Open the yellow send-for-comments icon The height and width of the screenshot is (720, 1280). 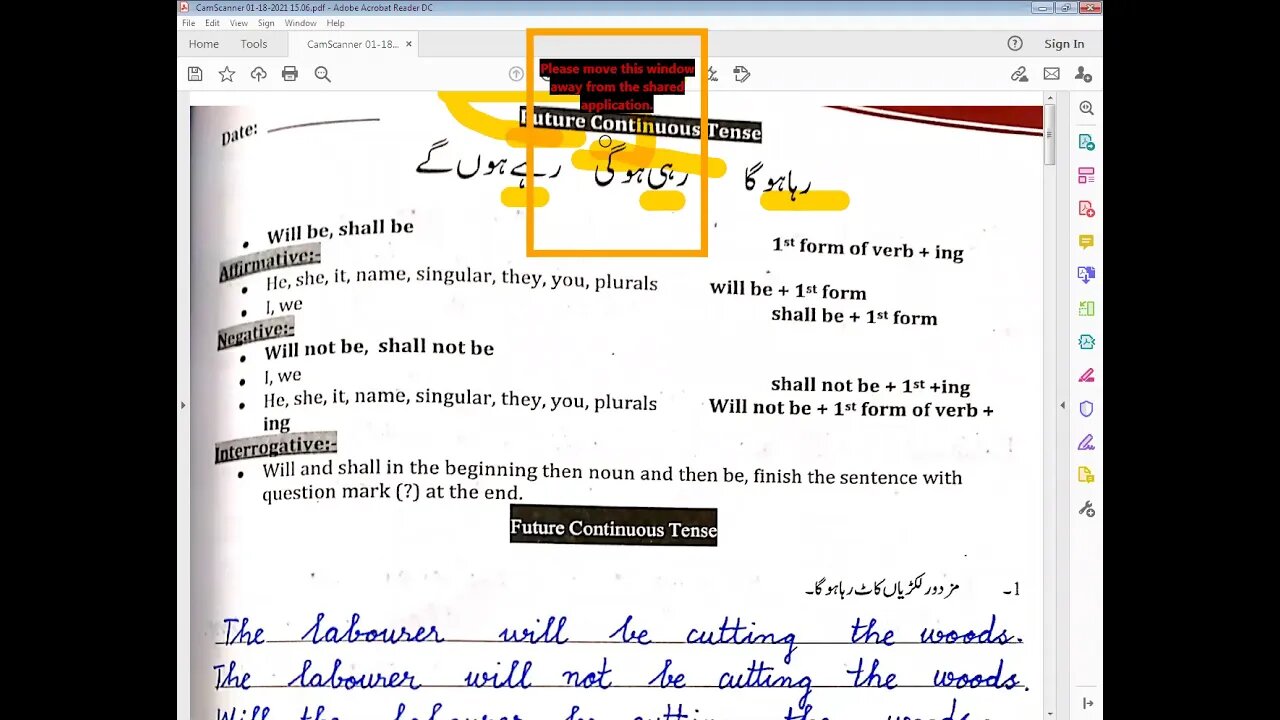coord(1086,475)
